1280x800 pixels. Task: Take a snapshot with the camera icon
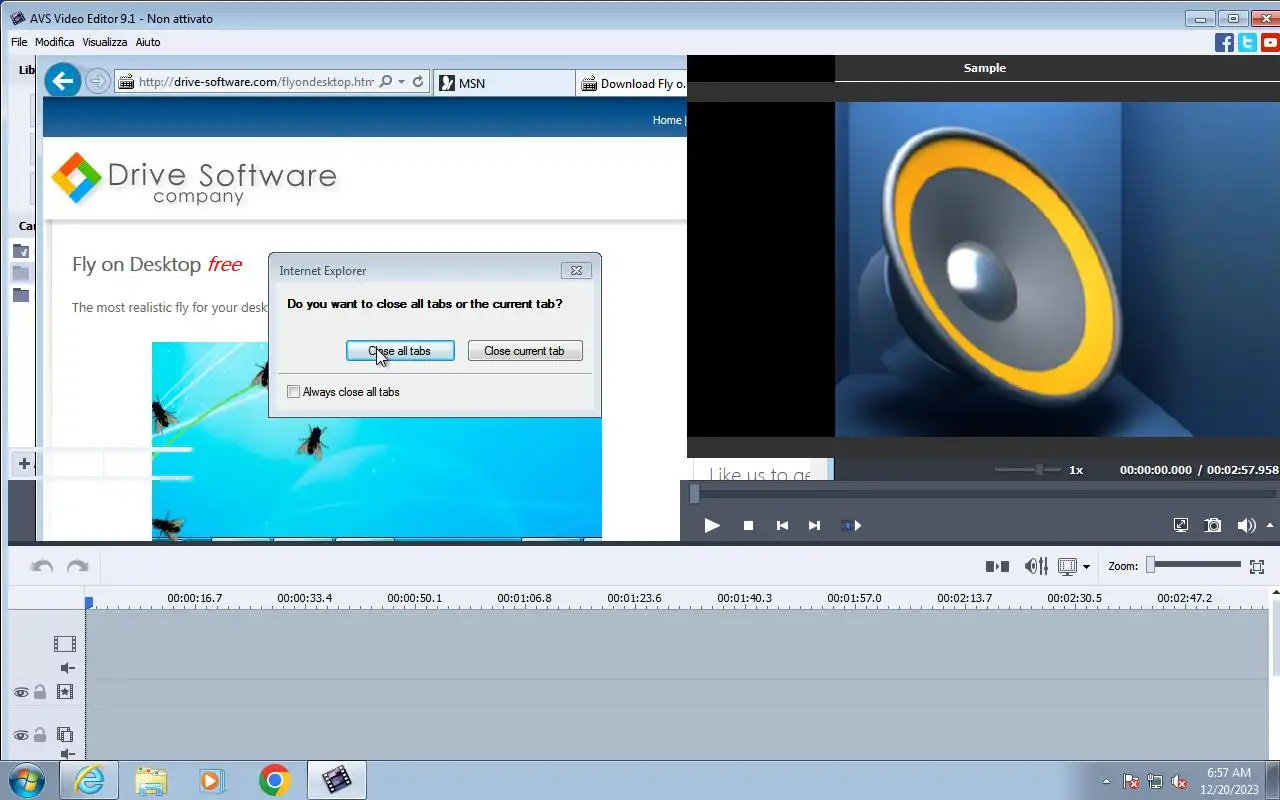point(1213,525)
